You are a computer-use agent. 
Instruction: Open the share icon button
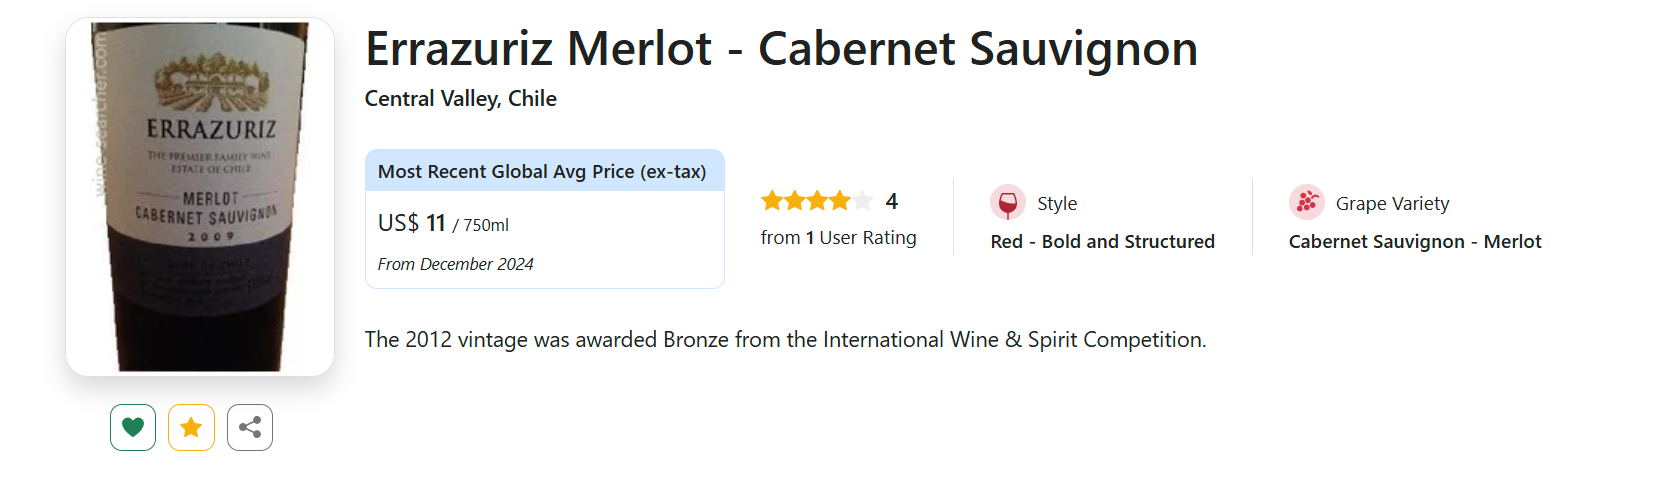[250, 428]
